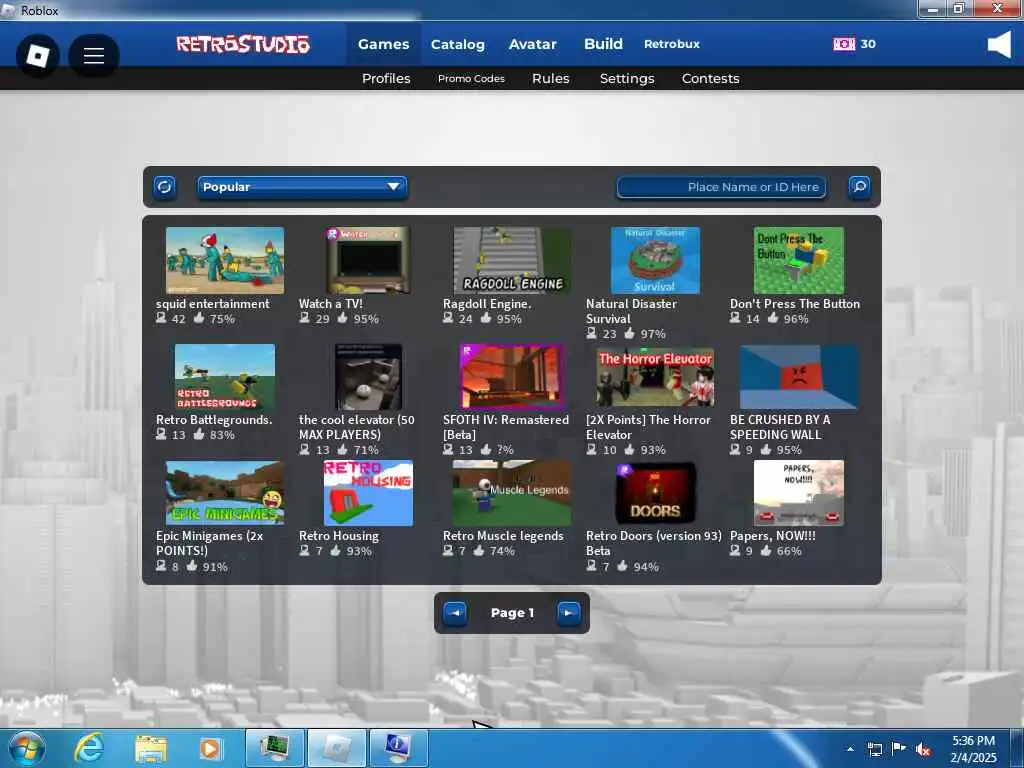This screenshot has height=768, width=1024.
Task: Open the cool elevator thumbnail
Action: click(368, 377)
